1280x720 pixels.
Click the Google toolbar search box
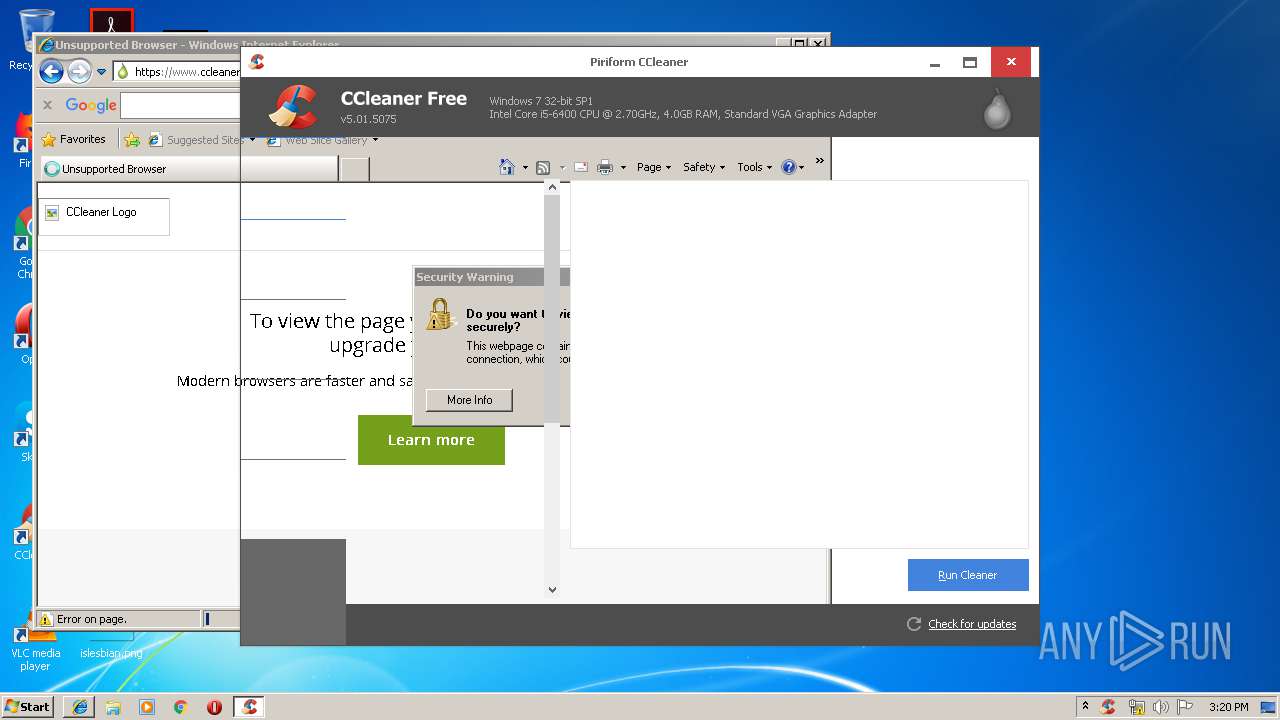[x=180, y=105]
